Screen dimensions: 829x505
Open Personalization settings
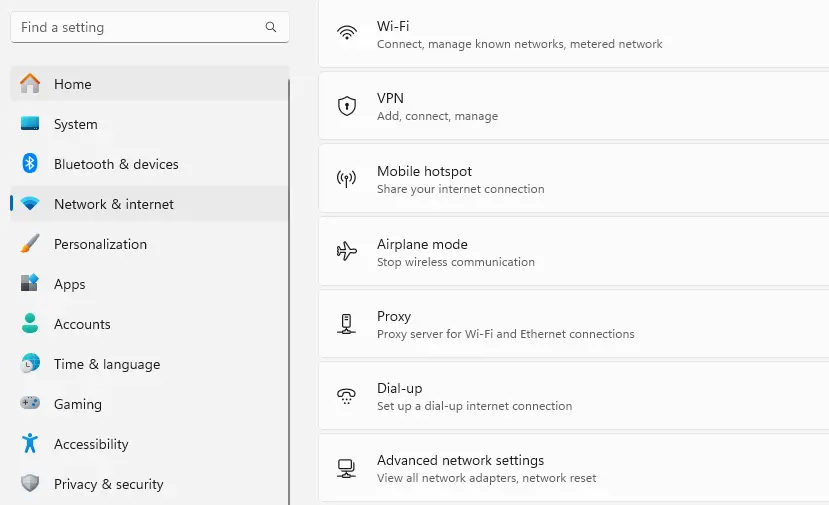(x=100, y=244)
